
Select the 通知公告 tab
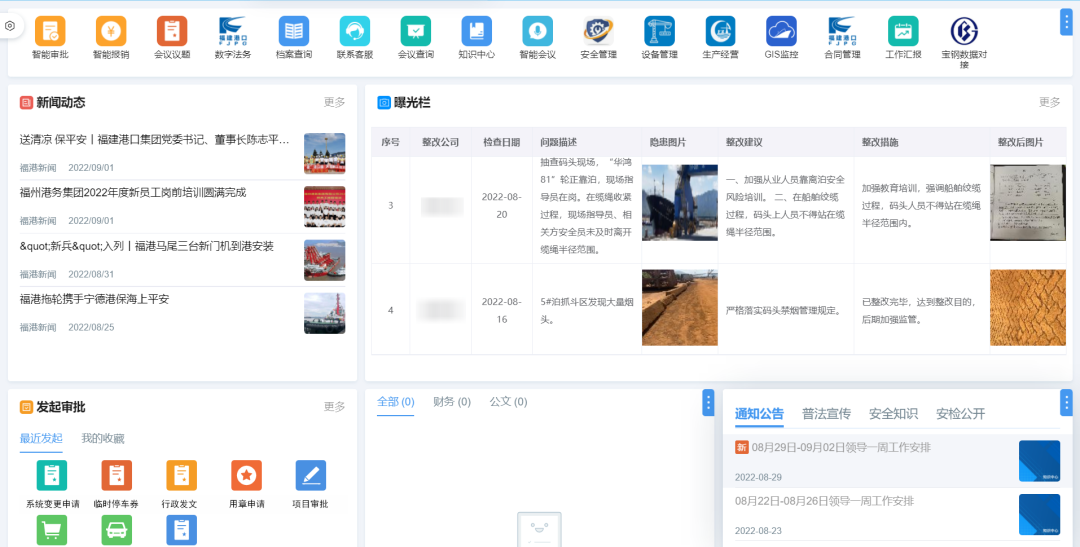(x=759, y=414)
